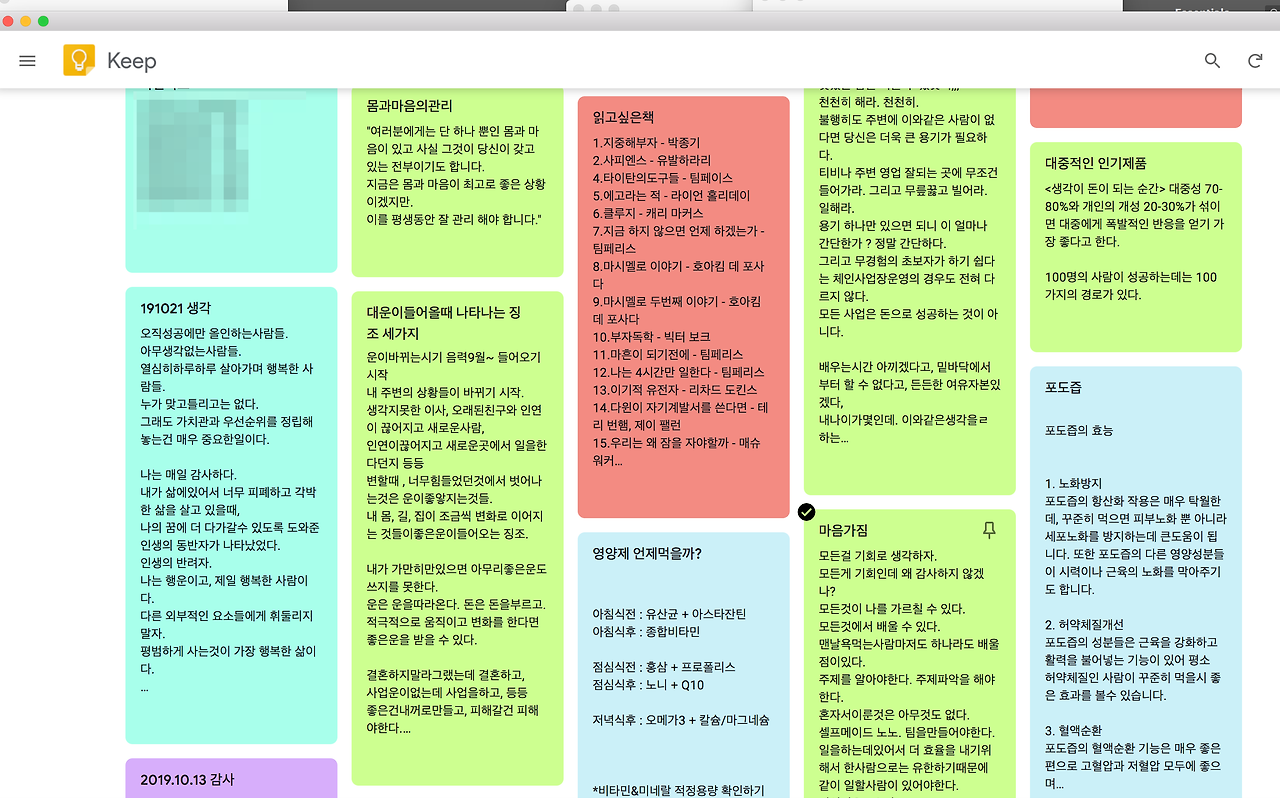Viewport: 1280px width, 798px height.
Task: Click the Keep lightbulb logo
Action: [79, 60]
